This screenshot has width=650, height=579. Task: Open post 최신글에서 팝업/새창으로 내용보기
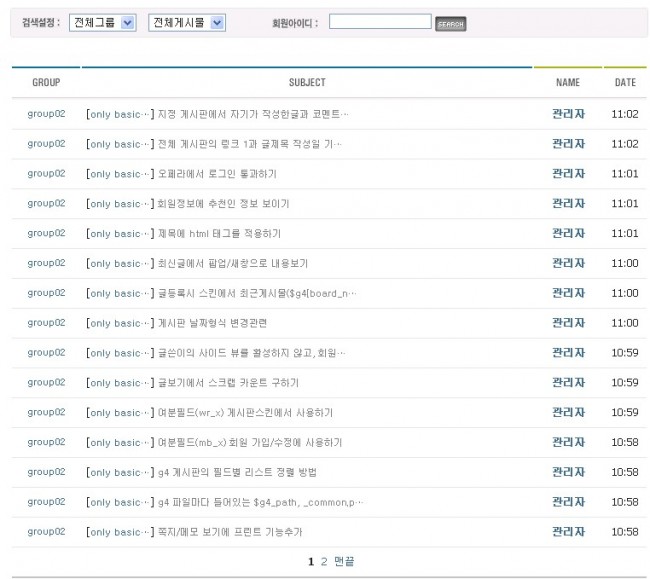click(232, 264)
